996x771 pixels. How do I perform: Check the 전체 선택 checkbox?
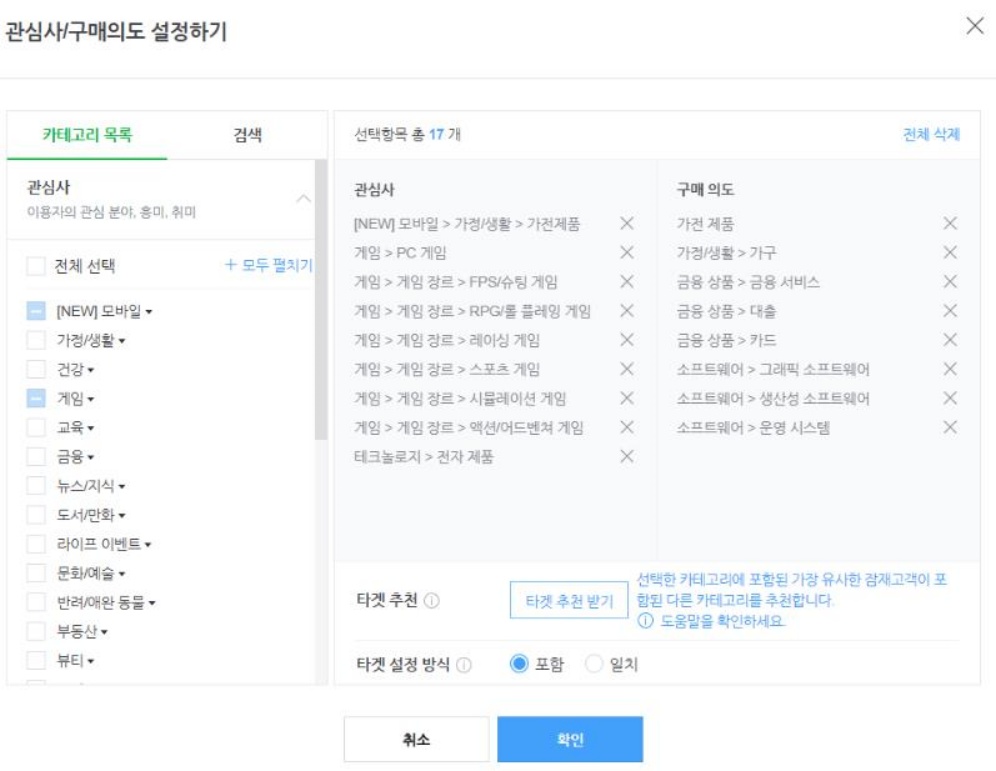[x=36, y=266]
